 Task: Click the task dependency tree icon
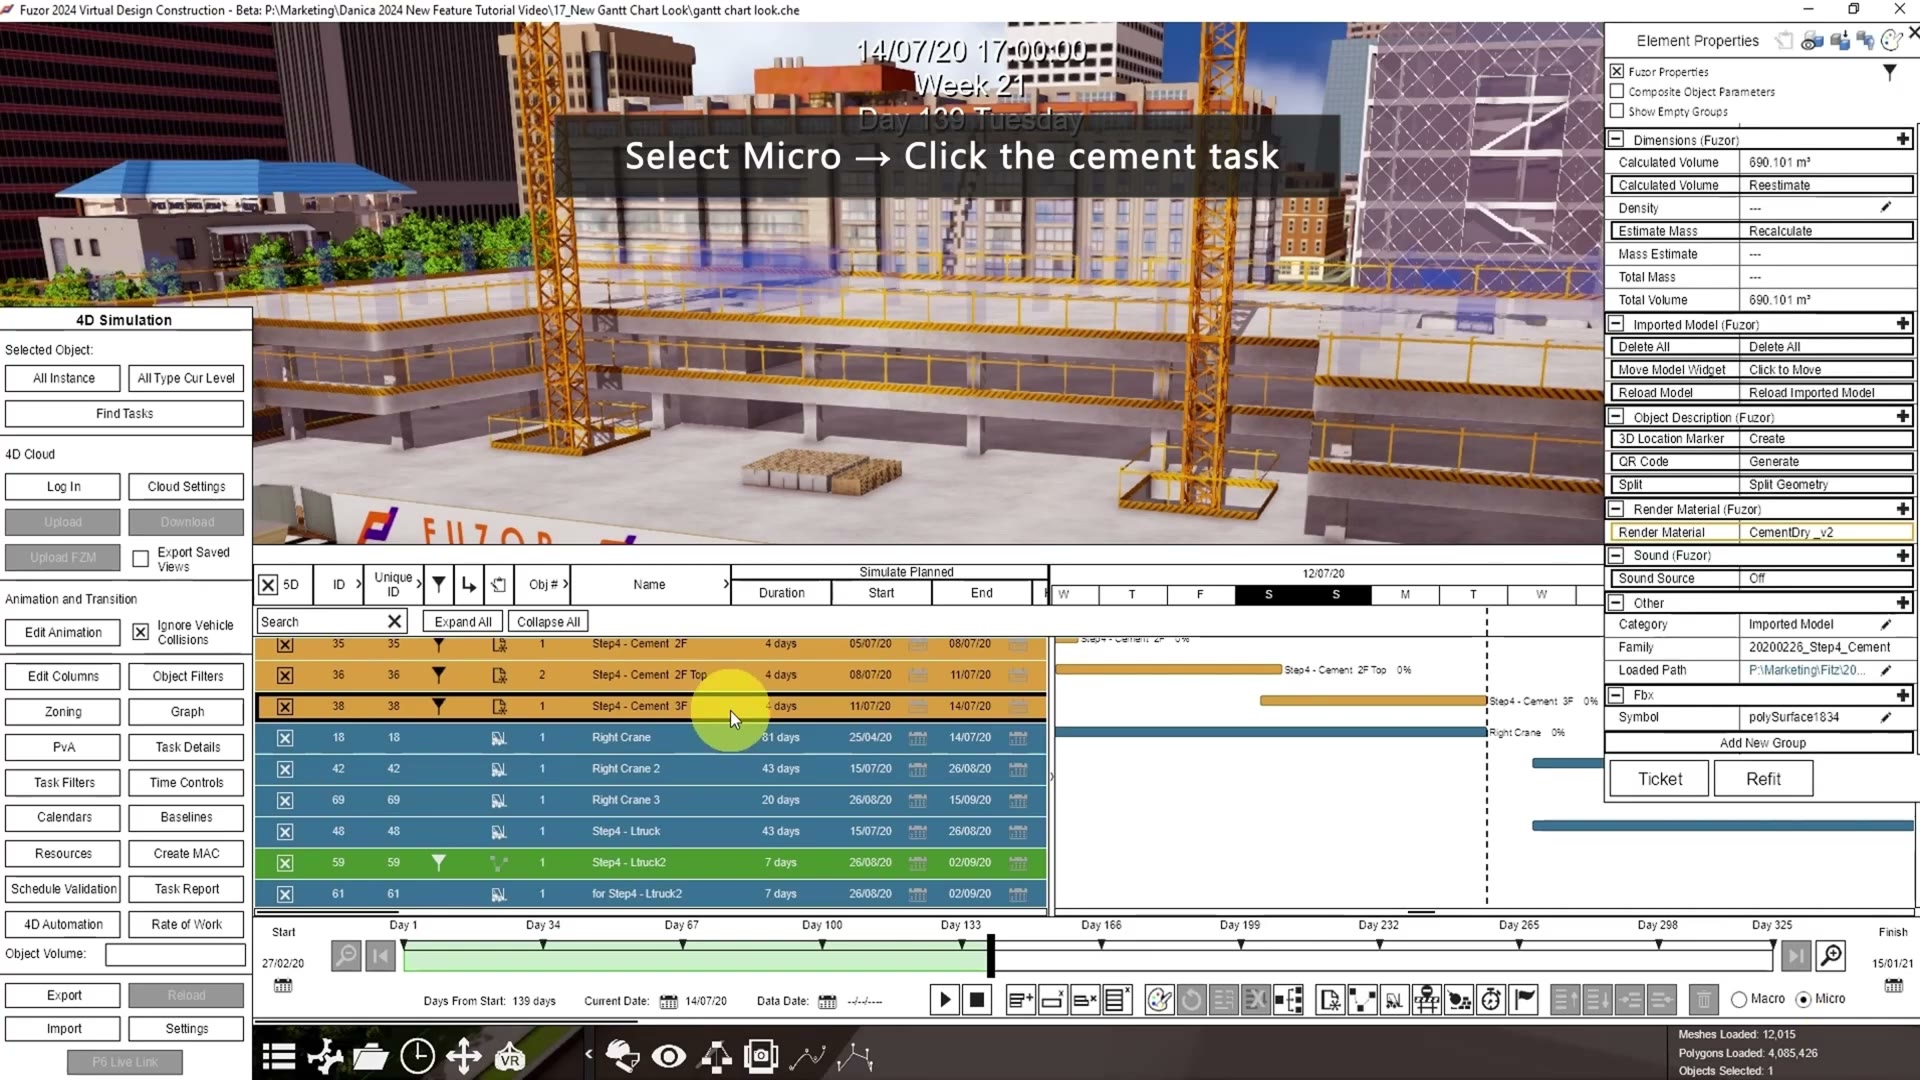point(1289,999)
